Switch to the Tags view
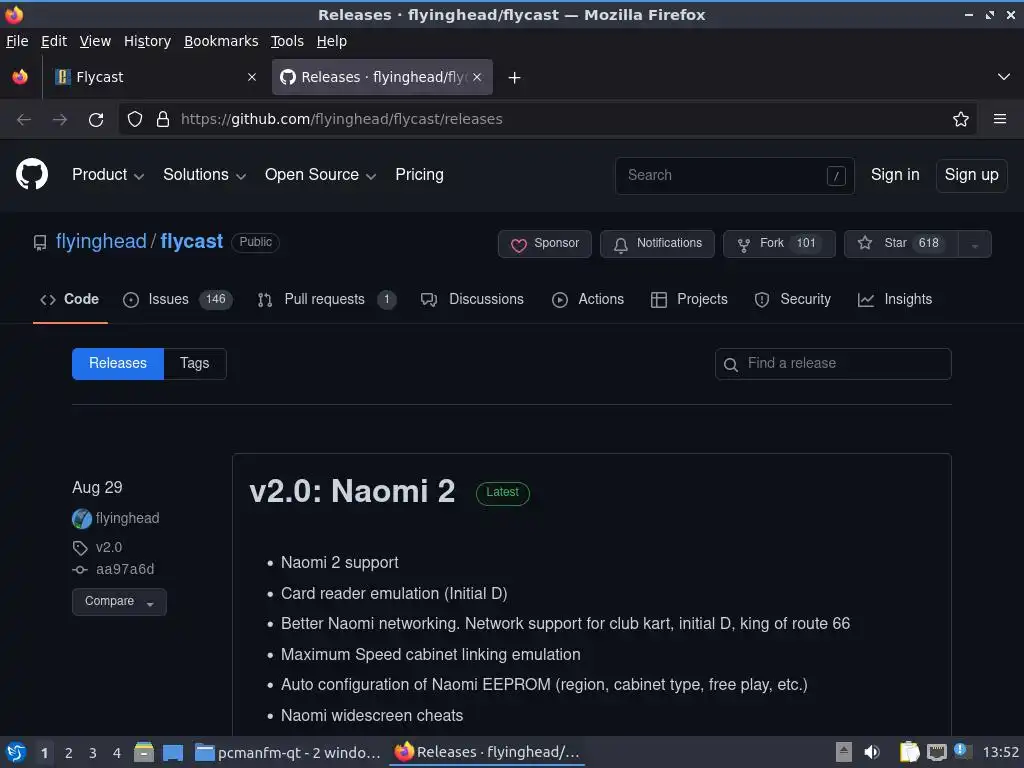Screen dimensions: 1024x768 tap(195, 364)
